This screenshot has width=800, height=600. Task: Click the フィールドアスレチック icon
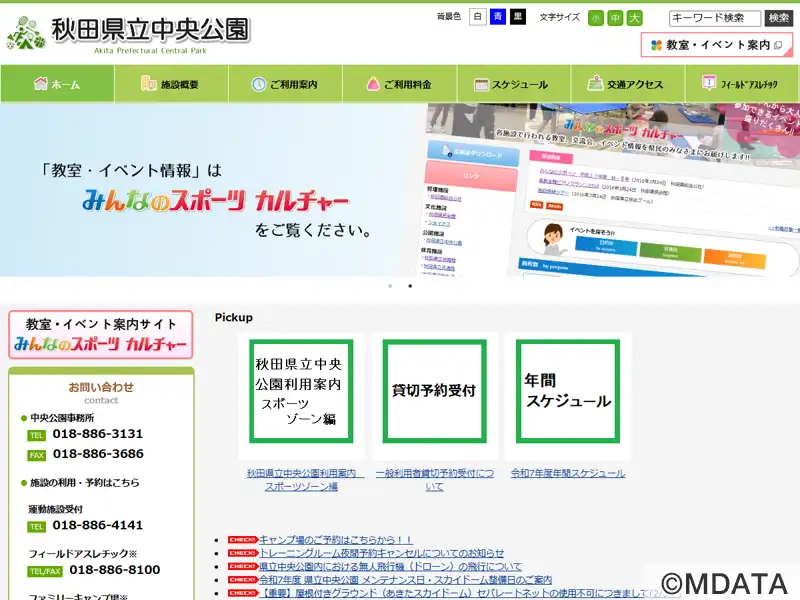click(709, 84)
